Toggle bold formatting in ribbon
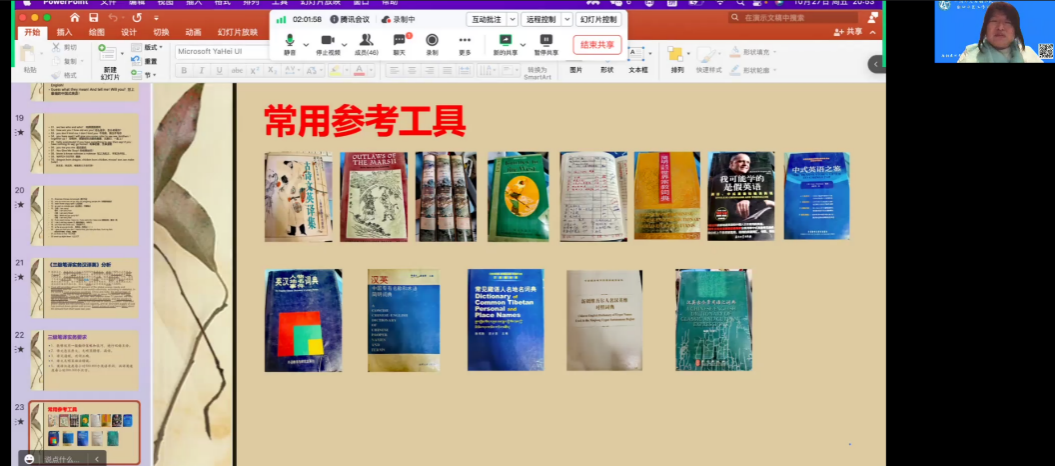Screen dimensions: 1055x466 pos(184,71)
